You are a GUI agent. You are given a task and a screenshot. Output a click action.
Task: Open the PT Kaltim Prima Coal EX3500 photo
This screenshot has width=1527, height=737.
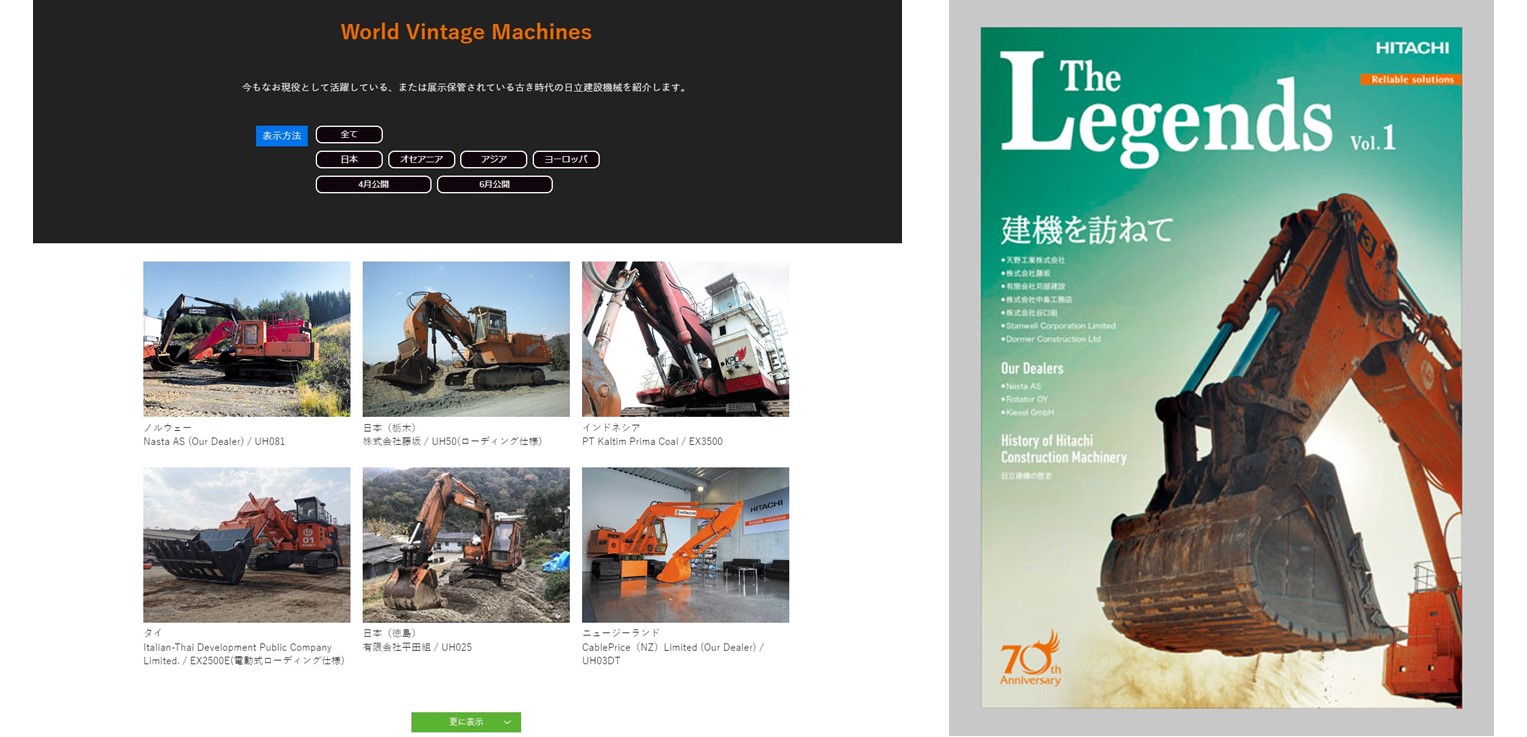point(685,339)
